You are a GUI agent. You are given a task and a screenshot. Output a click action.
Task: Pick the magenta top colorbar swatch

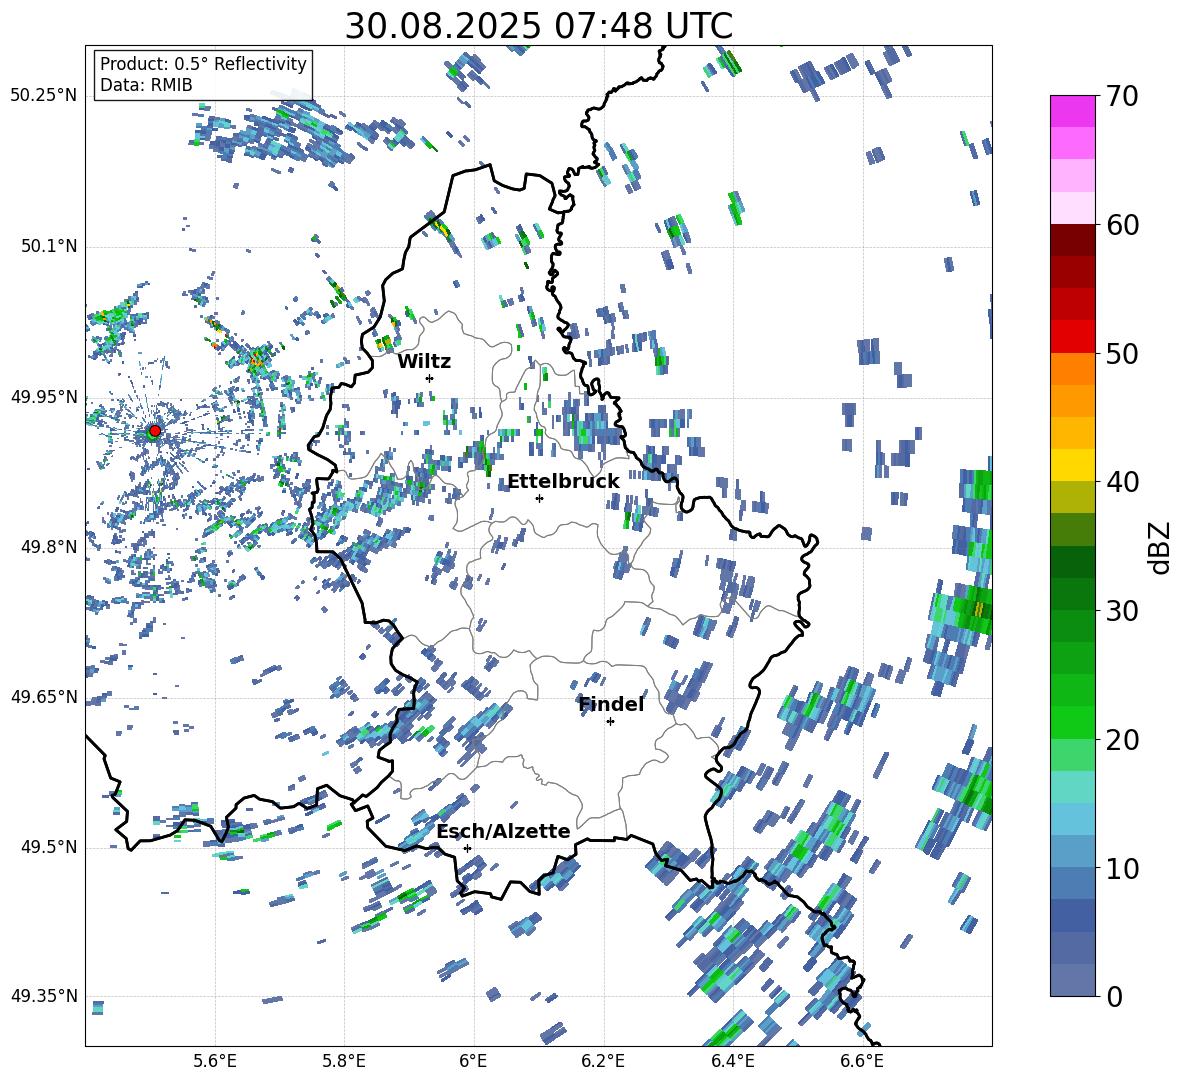pyautogui.click(x=1073, y=111)
